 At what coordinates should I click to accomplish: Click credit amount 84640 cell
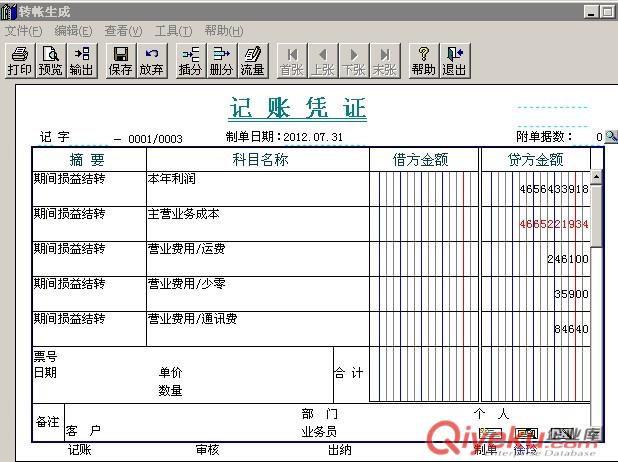coord(536,329)
